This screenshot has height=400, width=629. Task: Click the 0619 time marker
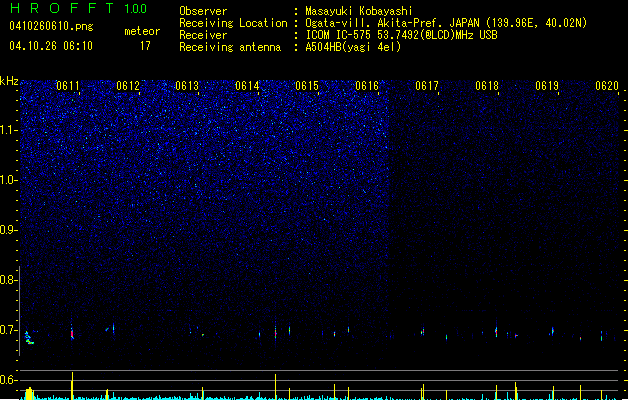[x=547, y=85]
